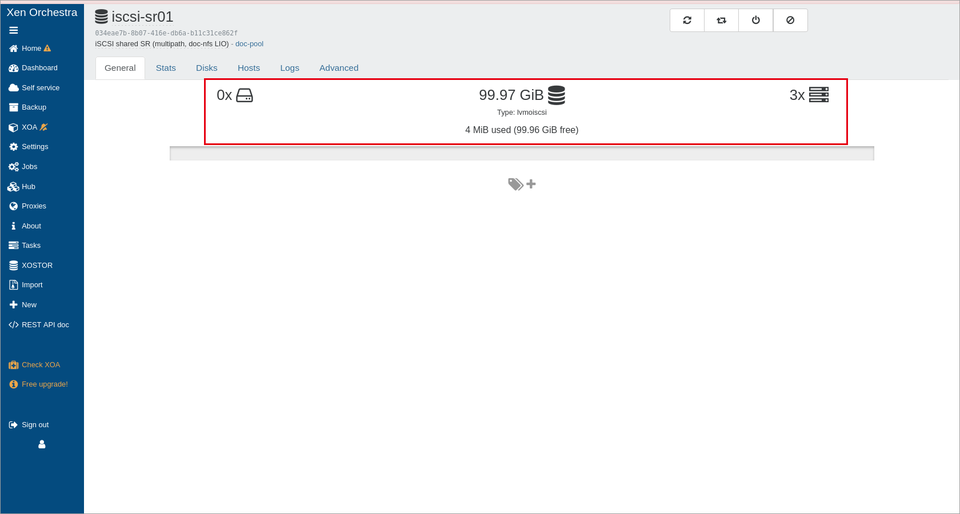Image resolution: width=960 pixels, height=514 pixels.
Task: Follow the doc-pool link
Action: point(249,44)
